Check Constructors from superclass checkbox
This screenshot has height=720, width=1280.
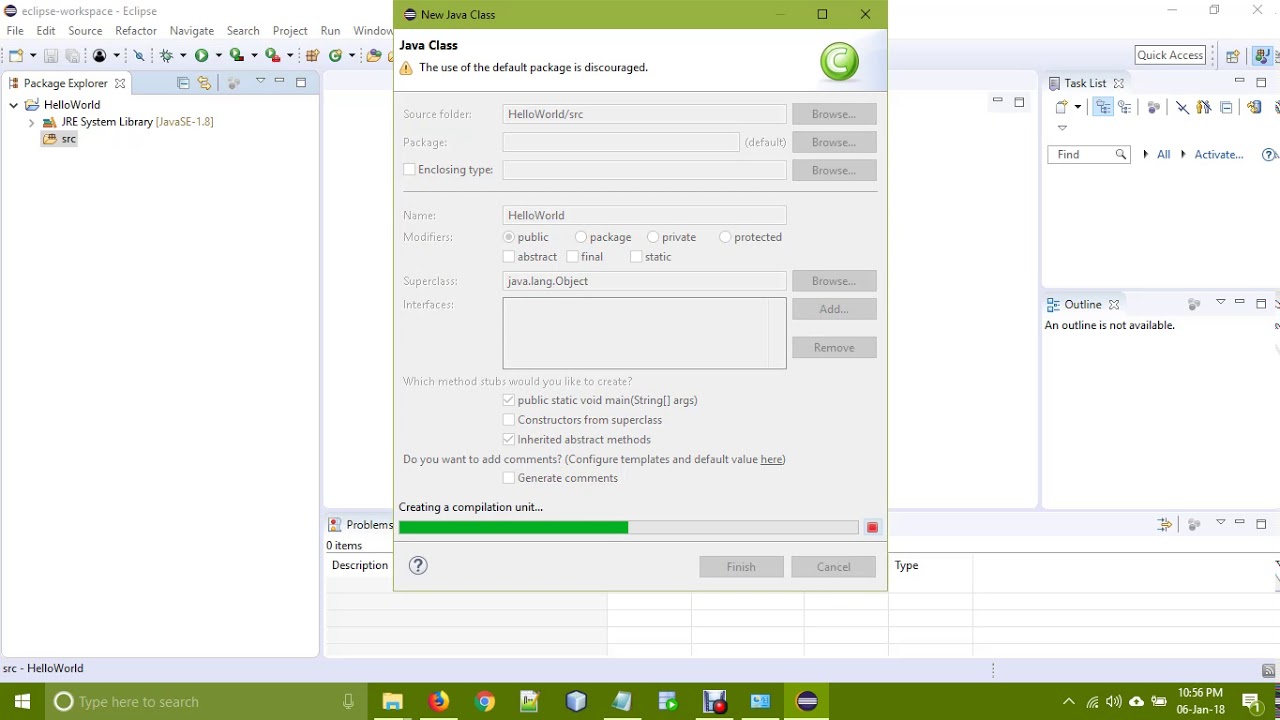(x=509, y=420)
